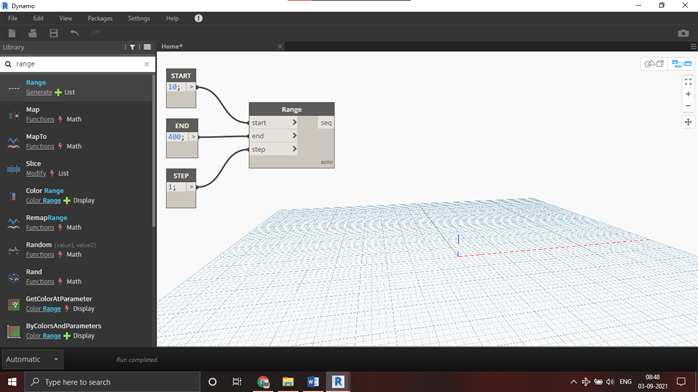Open the Settings menu
The width and height of the screenshot is (698, 392).
(x=139, y=18)
